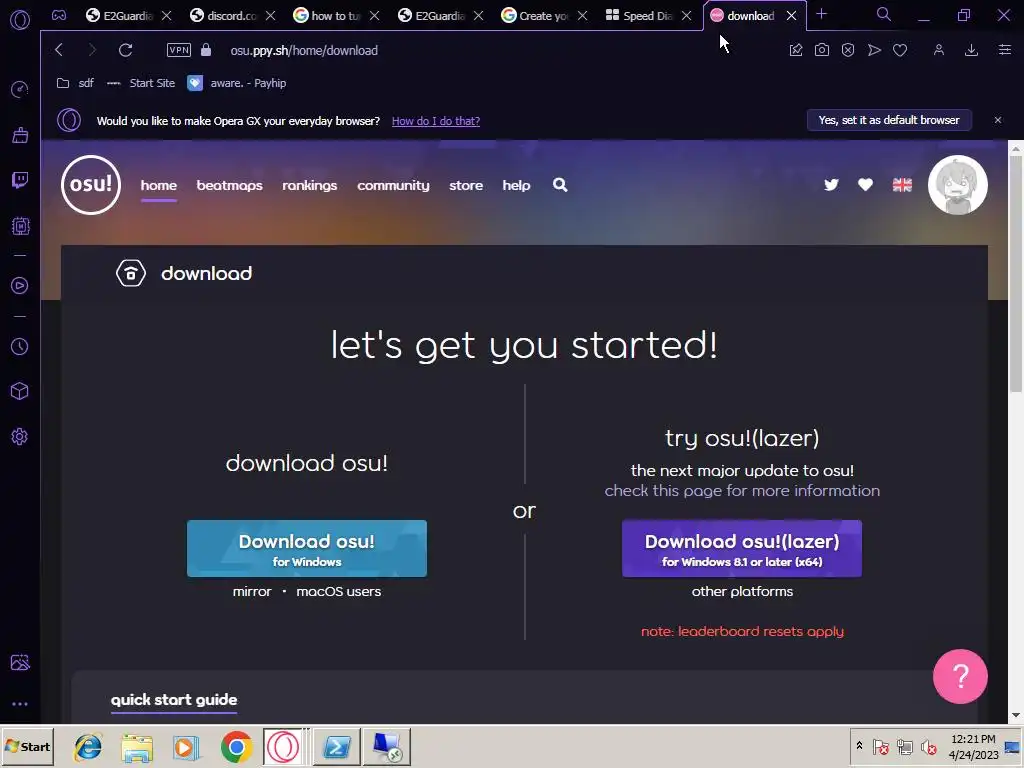Viewport: 1024px width, 768px height.
Task: Click 'Yes, set it as default browser'
Action: [889, 120]
